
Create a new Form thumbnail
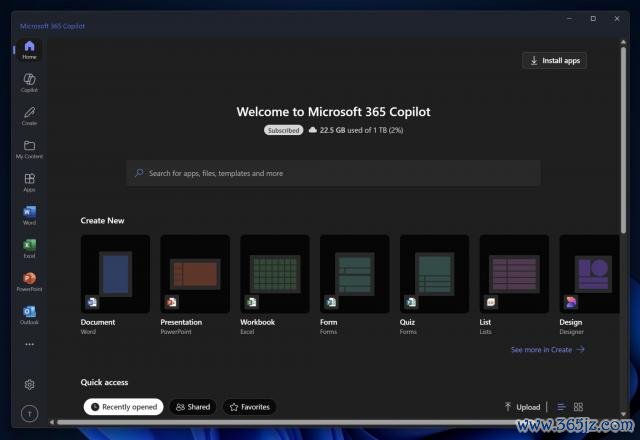coord(355,274)
